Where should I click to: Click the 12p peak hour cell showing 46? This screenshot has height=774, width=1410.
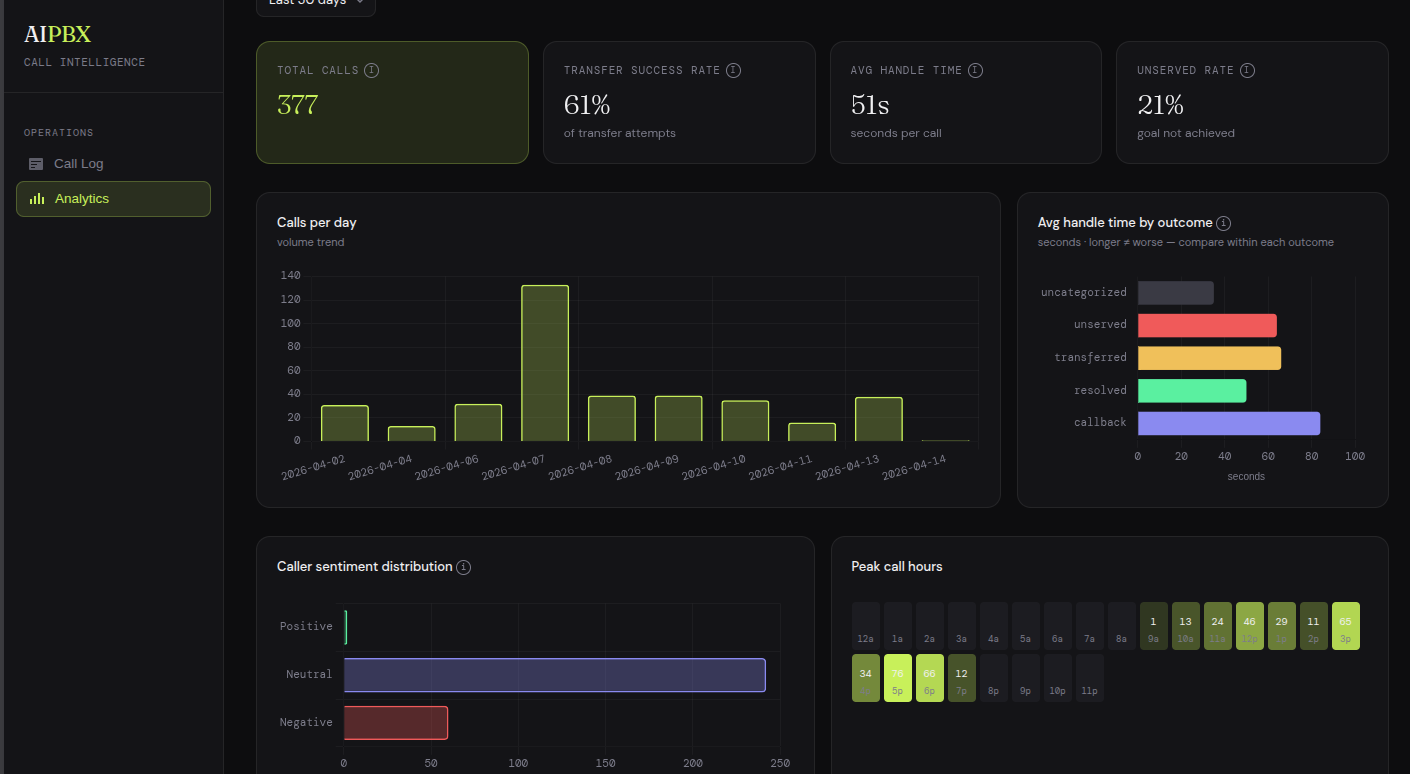pos(1250,626)
